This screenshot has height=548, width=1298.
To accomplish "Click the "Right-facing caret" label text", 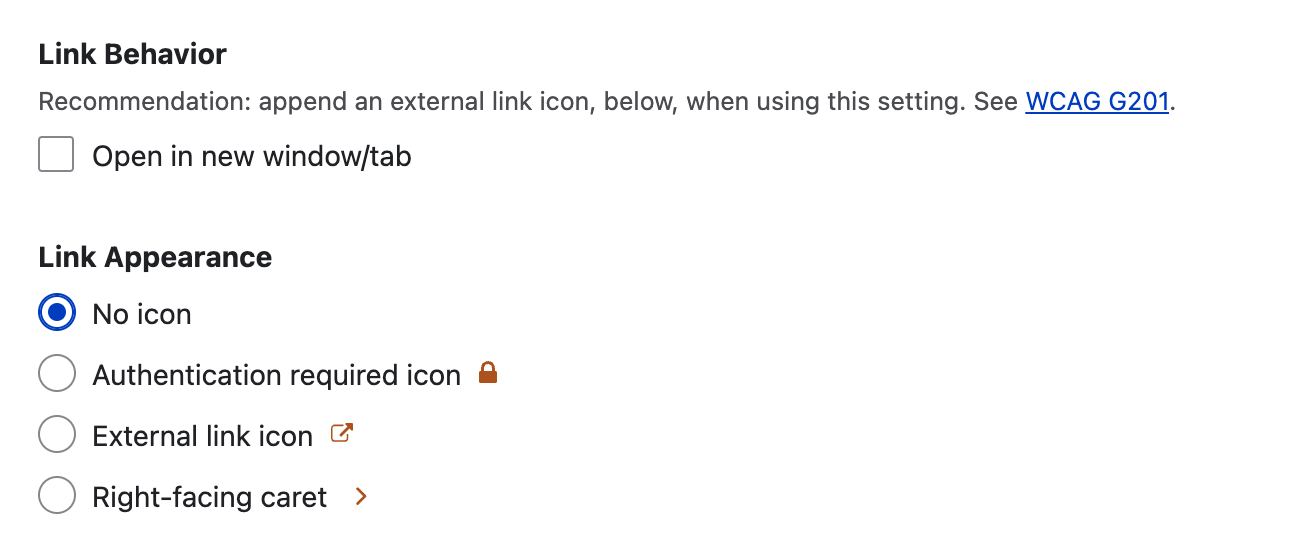I will point(209,497).
